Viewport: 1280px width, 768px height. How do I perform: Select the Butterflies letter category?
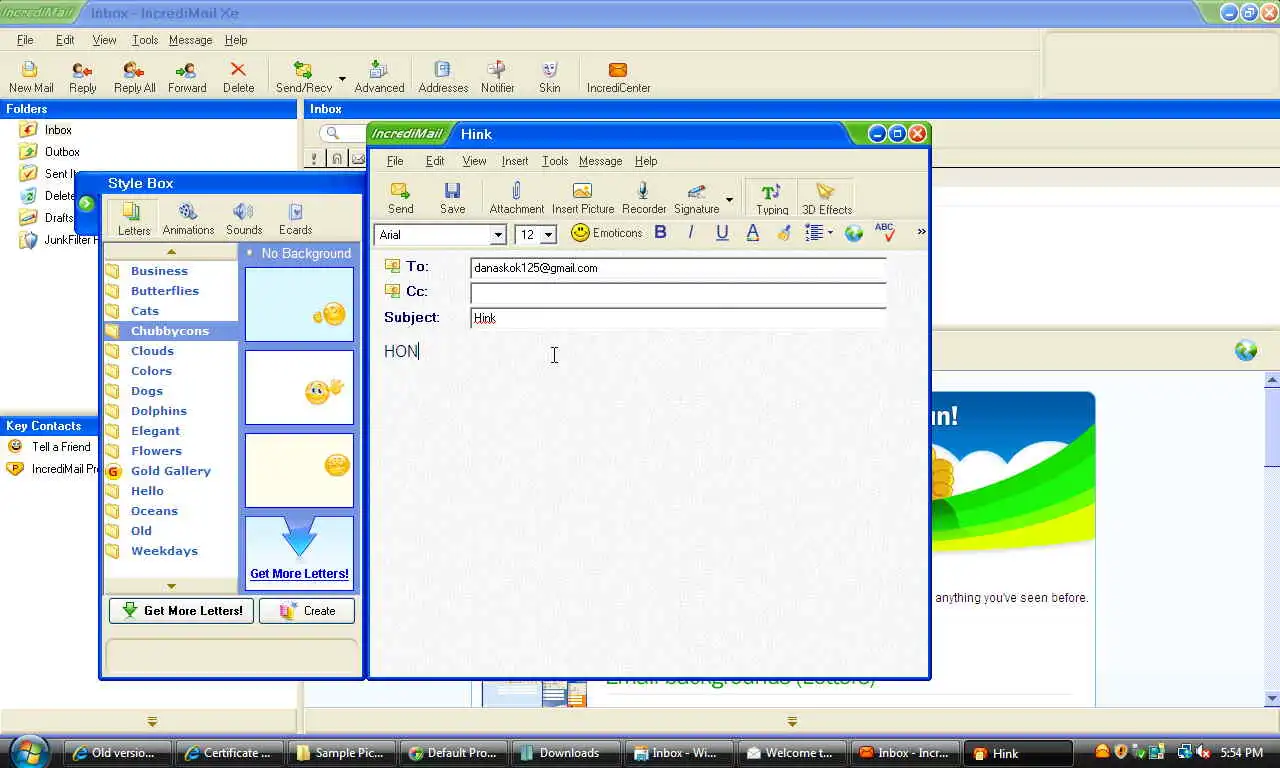[x=165, y=291]
